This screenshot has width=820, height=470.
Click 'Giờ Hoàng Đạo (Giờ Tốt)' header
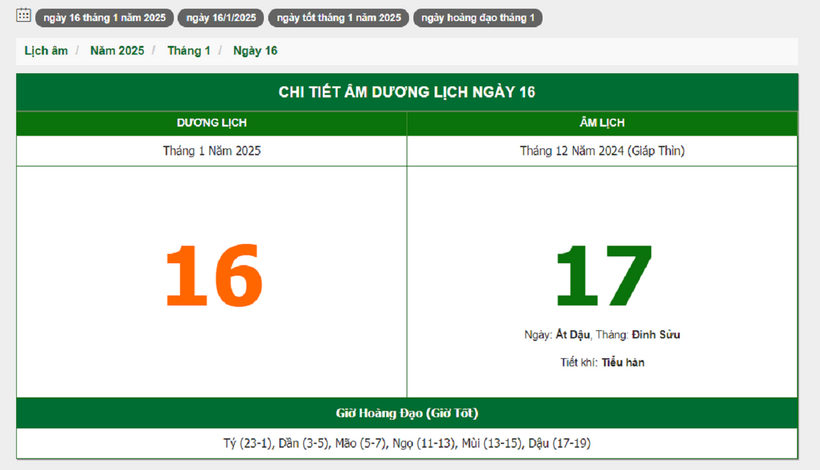(407, 413)
